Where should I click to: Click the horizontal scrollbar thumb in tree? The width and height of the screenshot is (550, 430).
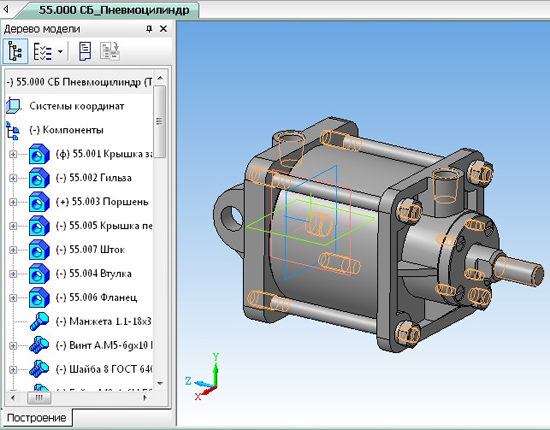[39, 398]
